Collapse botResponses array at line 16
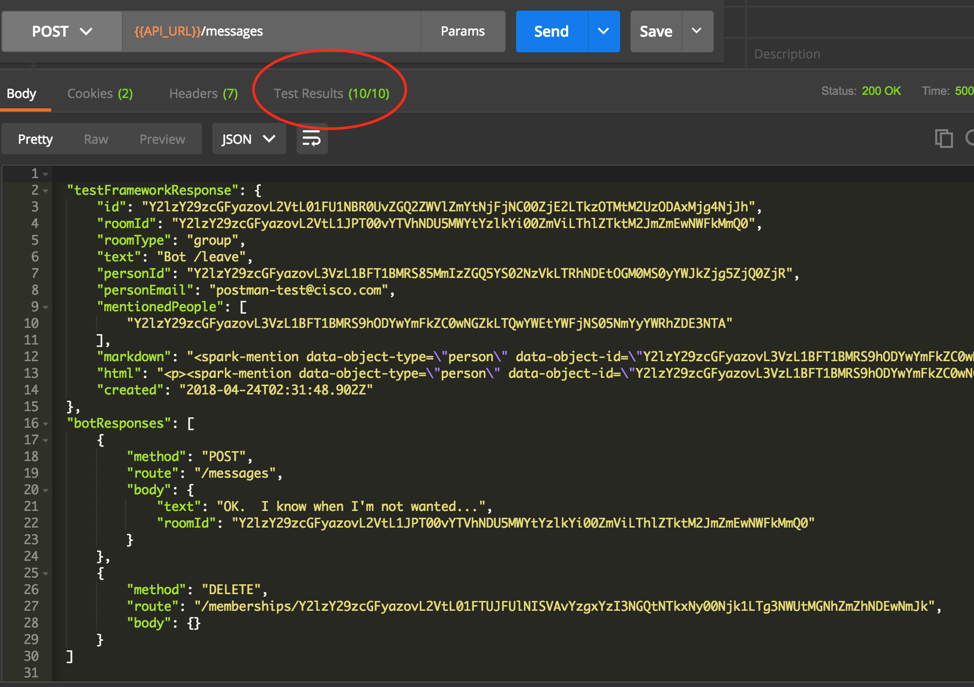Screen dimensions: 974x687 tap(45, 424)
